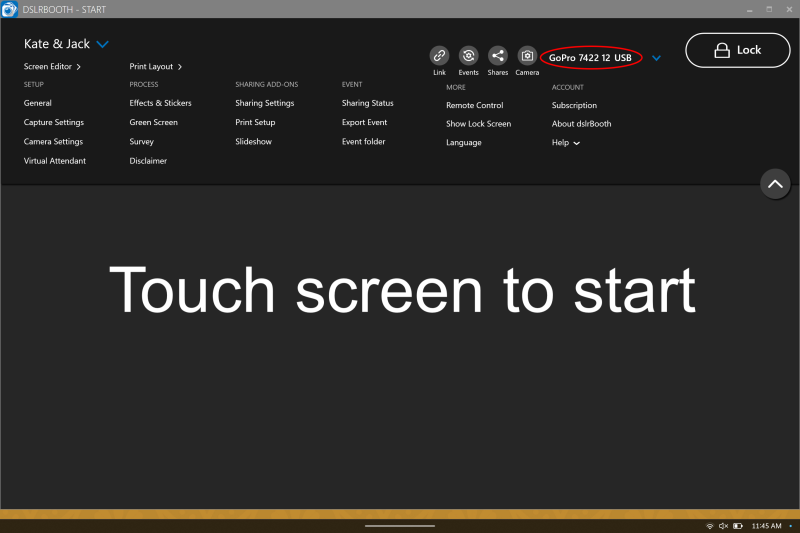Click the Lock button
Viewport: 800px width, 533px height.
pos(738,50)
